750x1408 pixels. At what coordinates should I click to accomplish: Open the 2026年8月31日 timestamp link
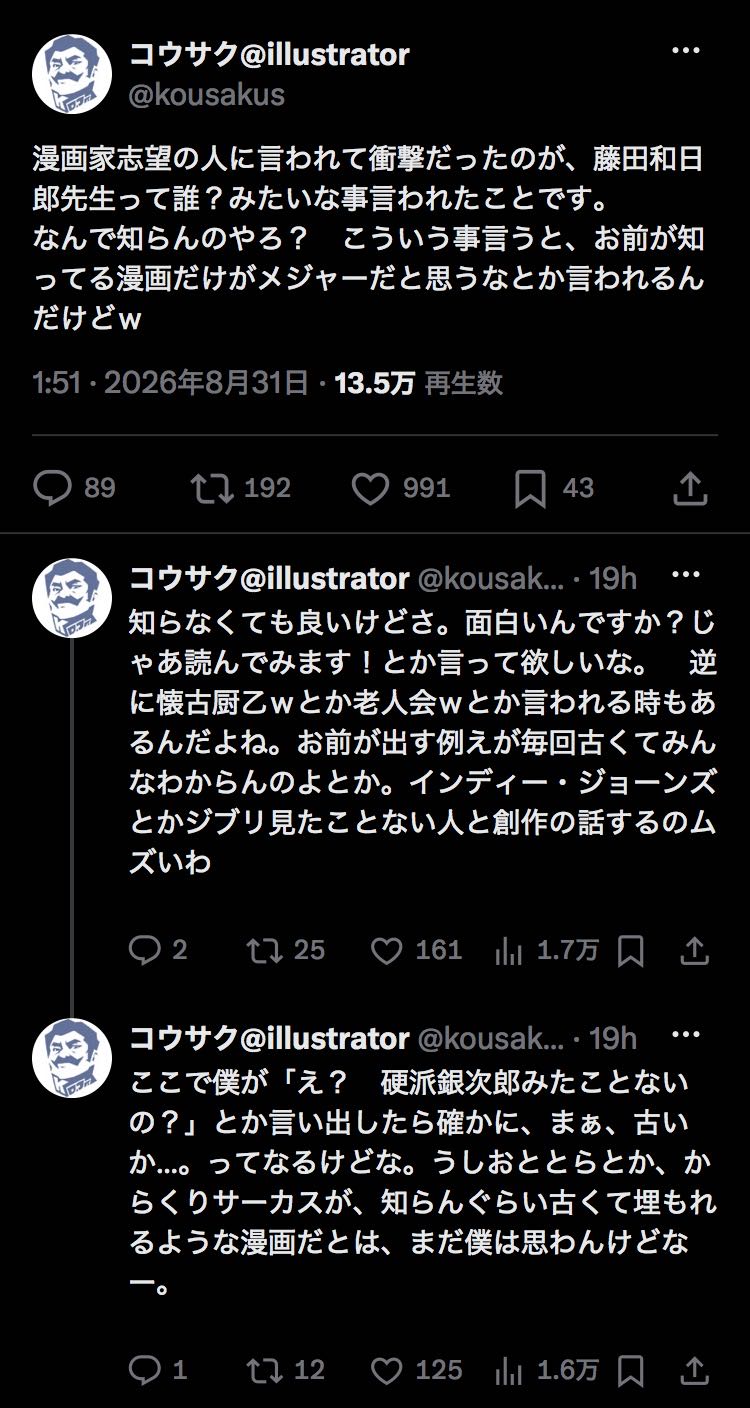pyautogui.click(x=206, y=383)
